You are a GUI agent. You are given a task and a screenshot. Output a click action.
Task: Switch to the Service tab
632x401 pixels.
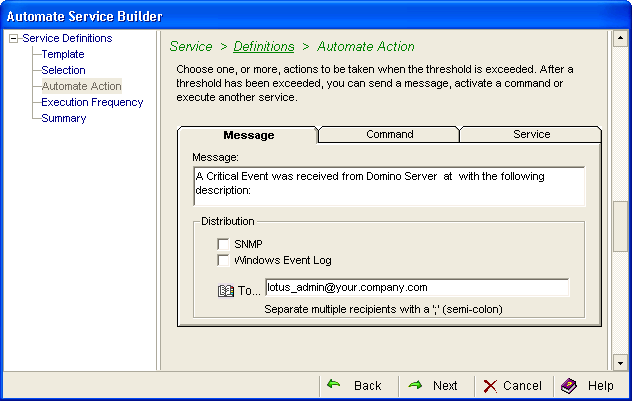coord(531,134)
